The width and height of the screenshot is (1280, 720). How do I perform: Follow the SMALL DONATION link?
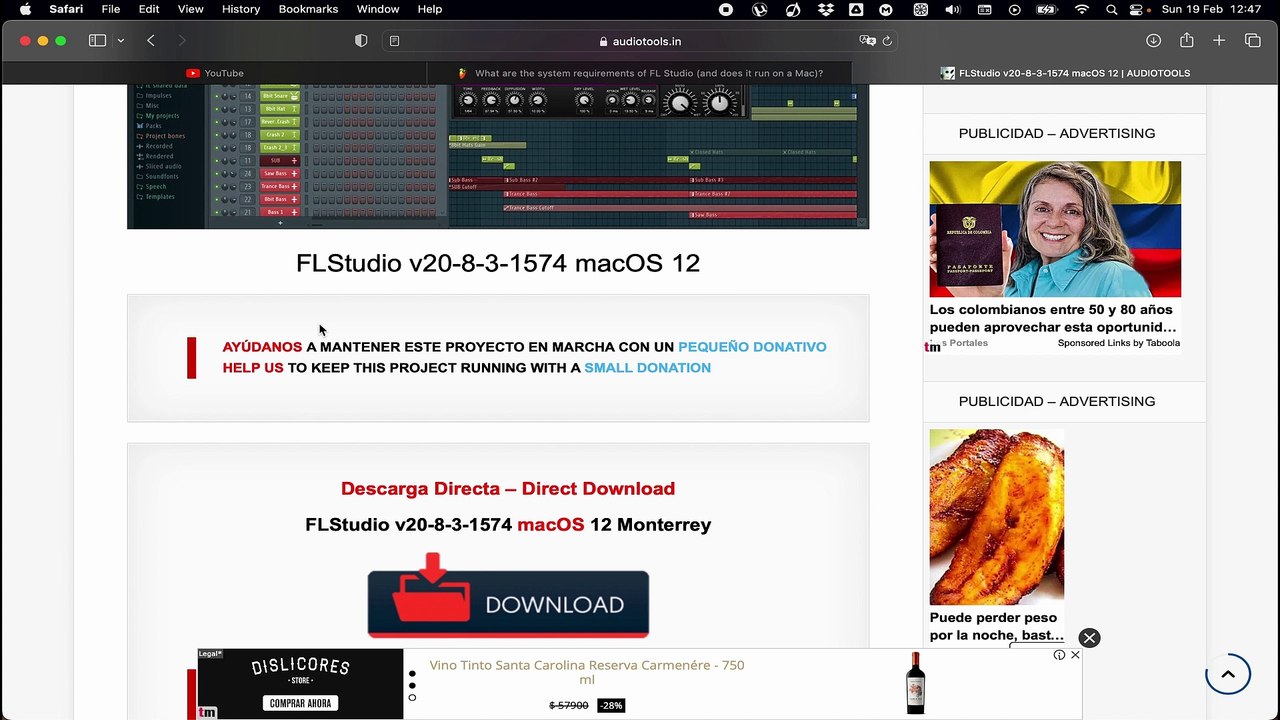(x=647, y=368)
